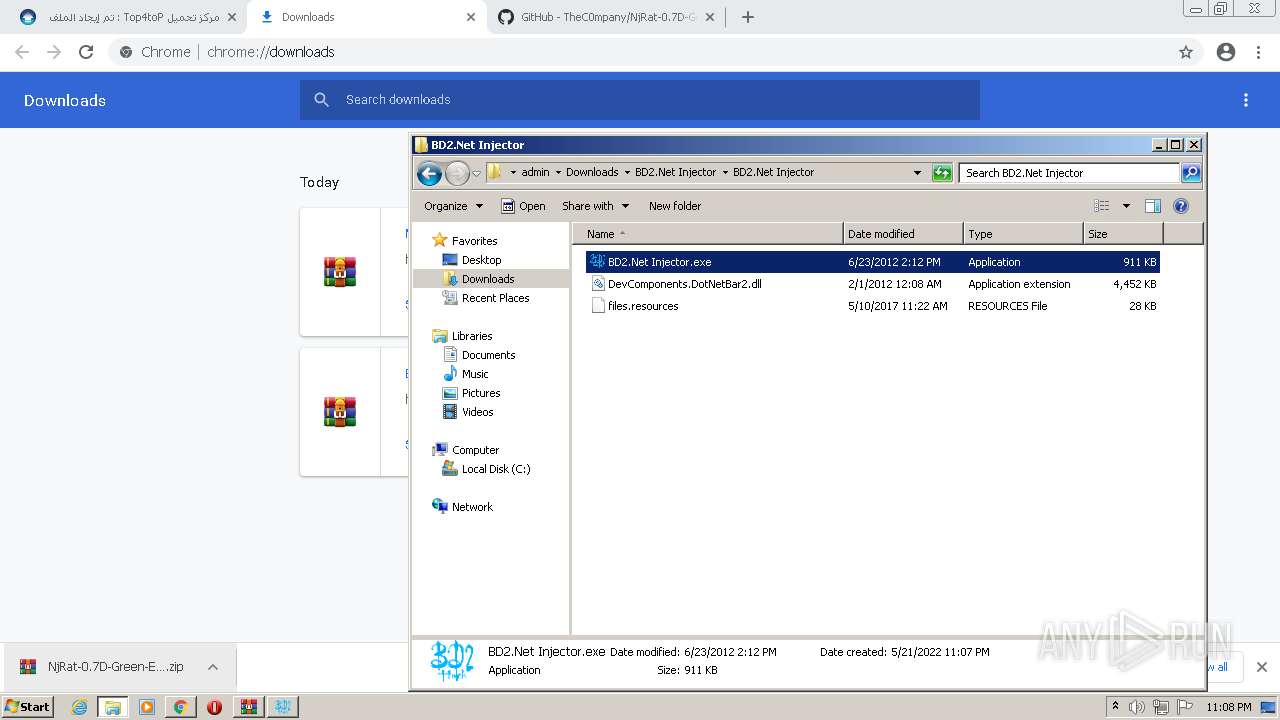Sort by the Size column header
This screenshot has width=1280, height=720.
click(x=1124, y=234)
